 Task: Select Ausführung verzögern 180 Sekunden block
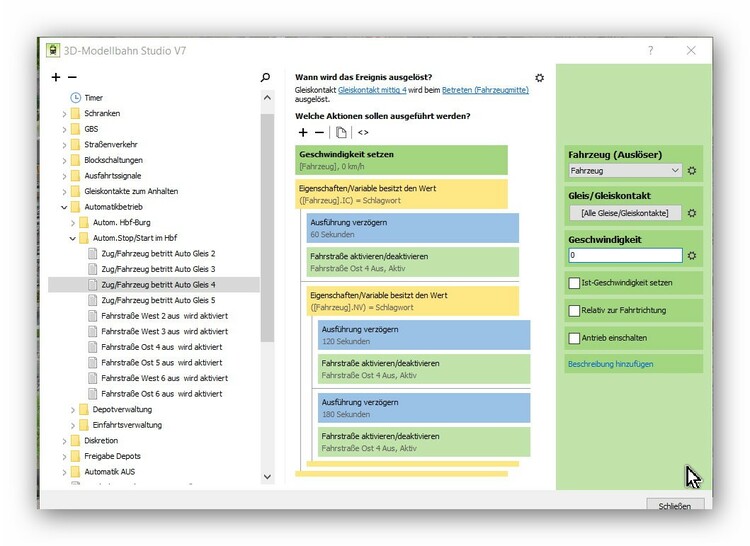coord(424,408)
